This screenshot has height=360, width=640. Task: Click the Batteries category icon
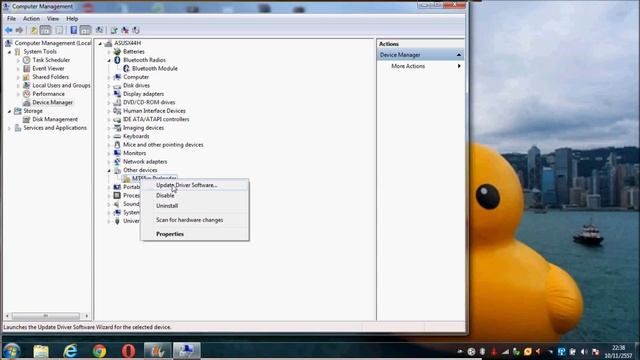117,51
